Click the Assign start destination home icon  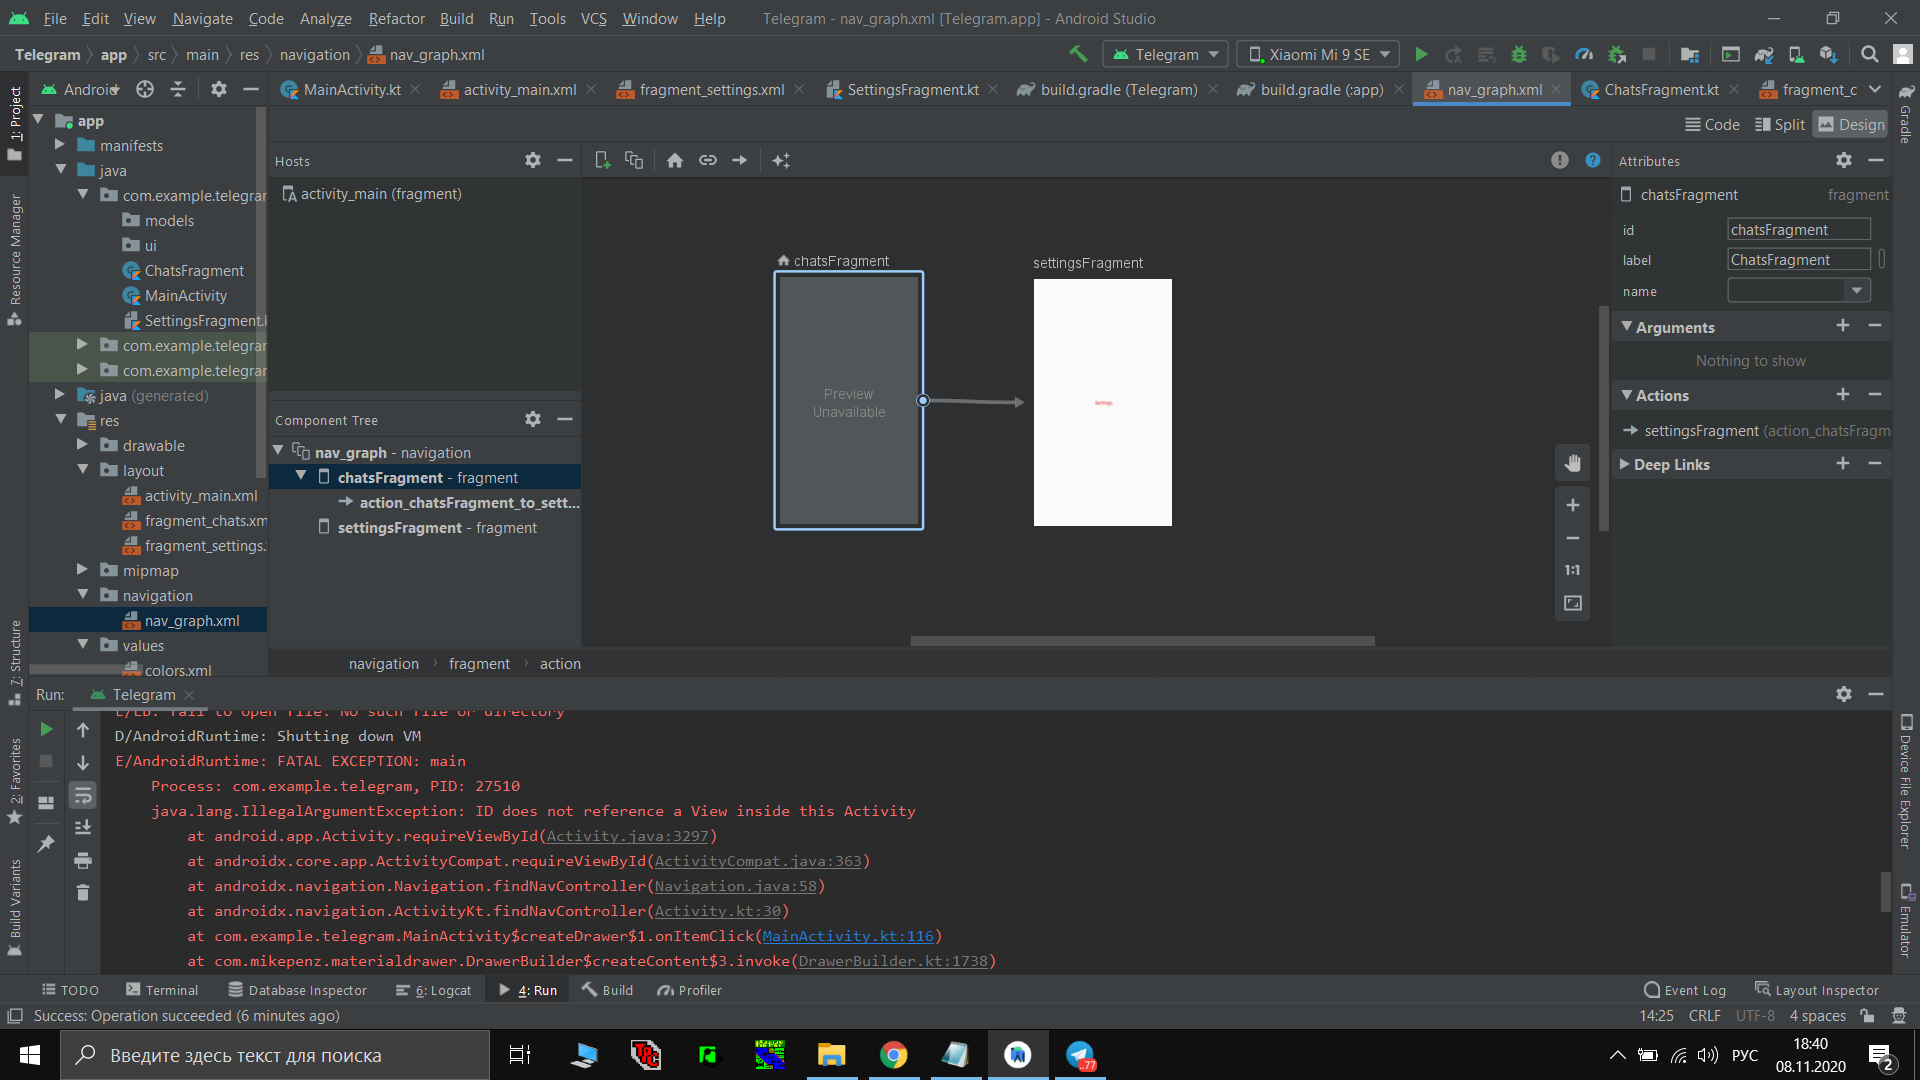(675, 160)
